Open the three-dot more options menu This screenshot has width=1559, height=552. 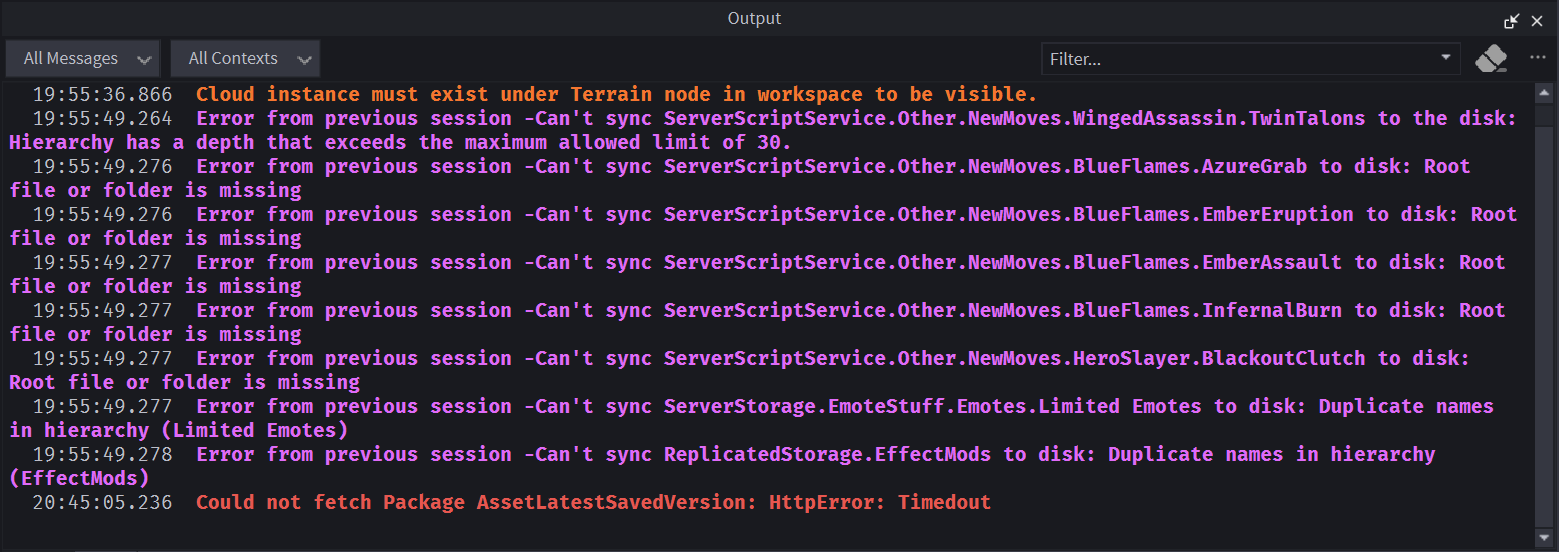tap(1538, 58)
